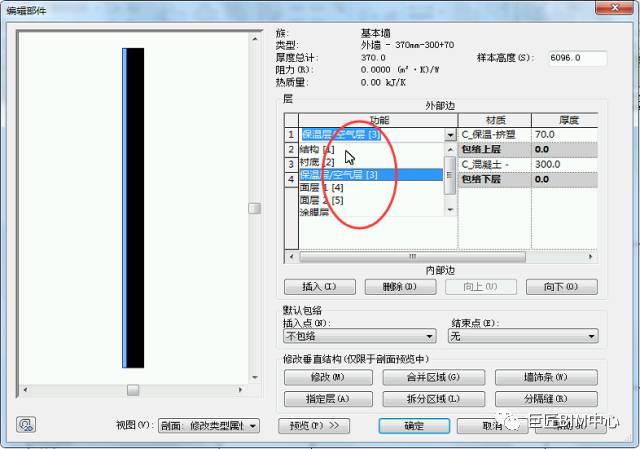640x449 pixels.
Task: Click the preview pane horizontal scrollbar thumb
Action: (x=133, y=390)
